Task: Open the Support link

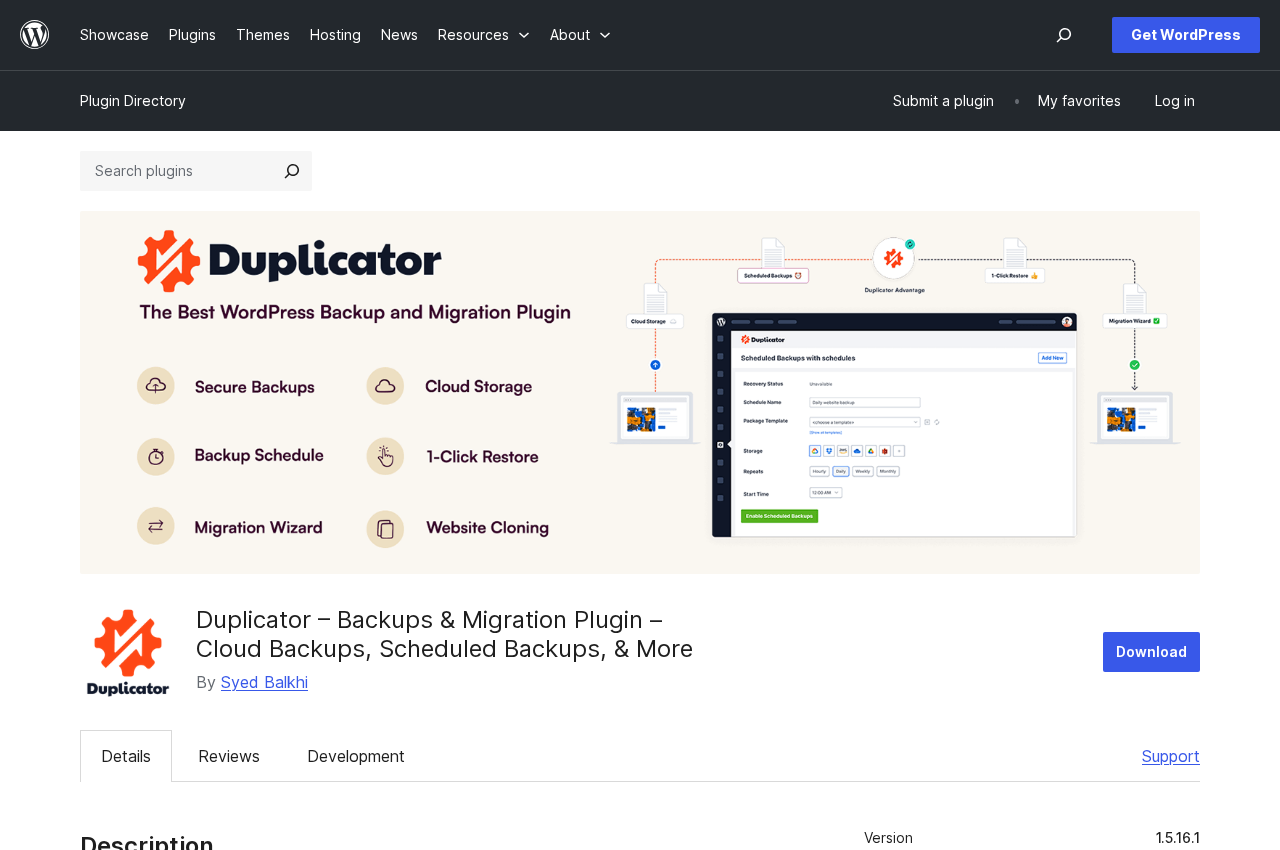Action: click(1171, 756)
